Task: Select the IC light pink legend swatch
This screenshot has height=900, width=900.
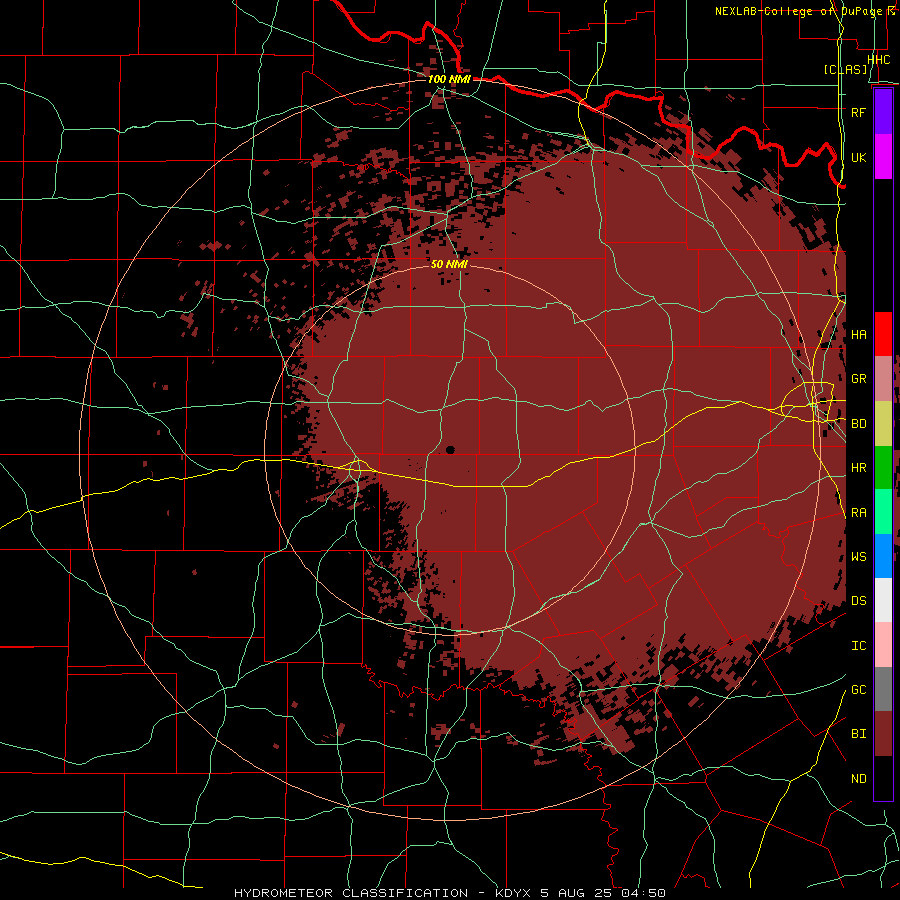Action: tap(883, 645)
